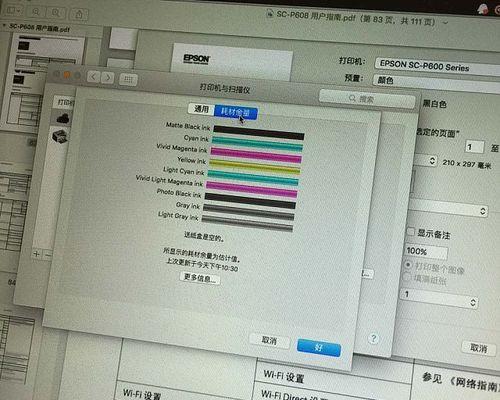Remove printer with minus button

point(48,255)
